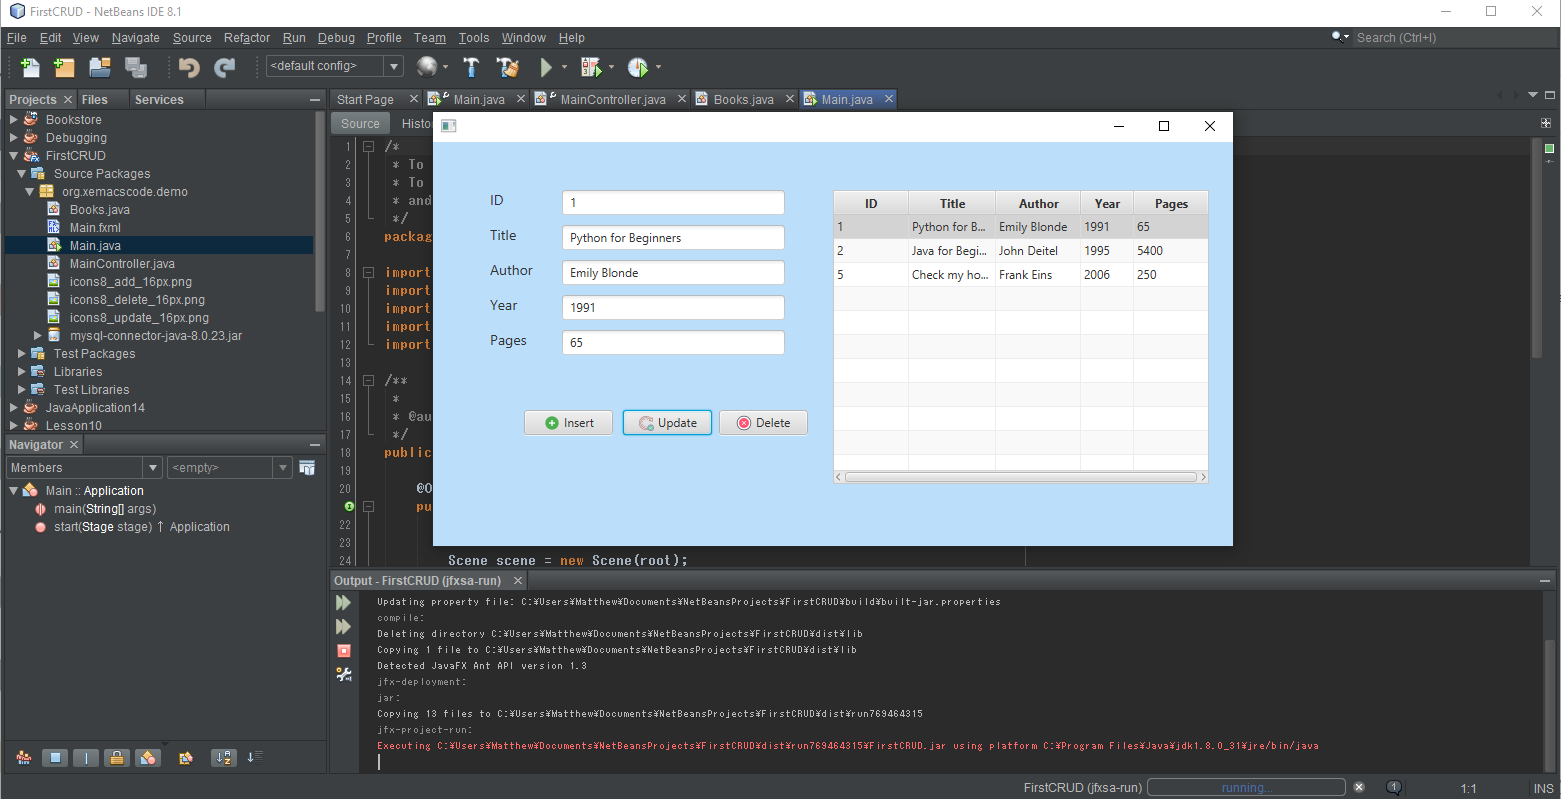Click the Profile Project clock icon
The width and height of the screenshot is (1561, 799).
tap(637, 67)
